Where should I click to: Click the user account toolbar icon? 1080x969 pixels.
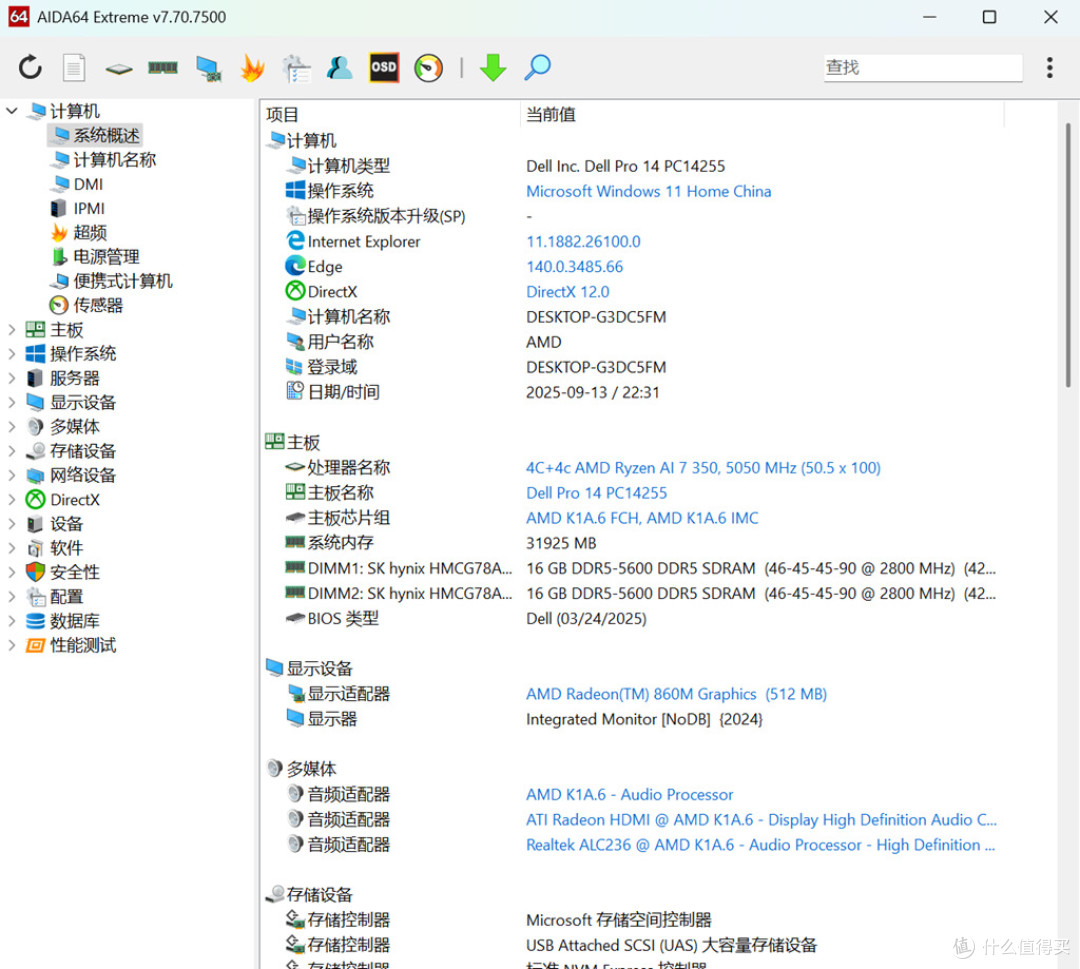340,67
